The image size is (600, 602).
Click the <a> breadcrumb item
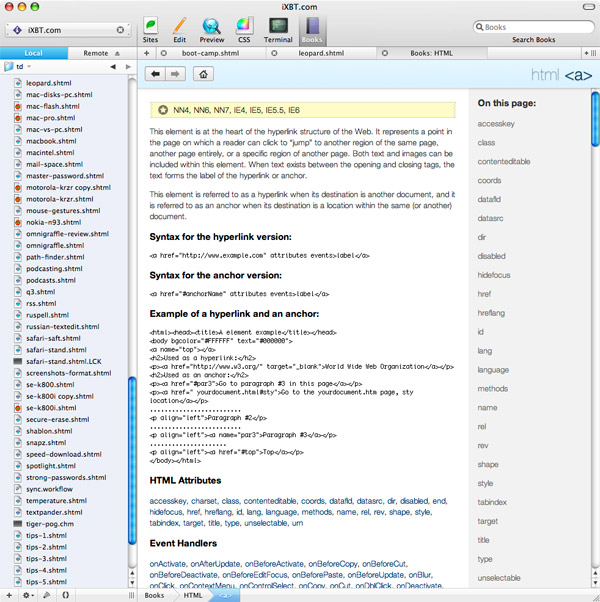(226, 595)
